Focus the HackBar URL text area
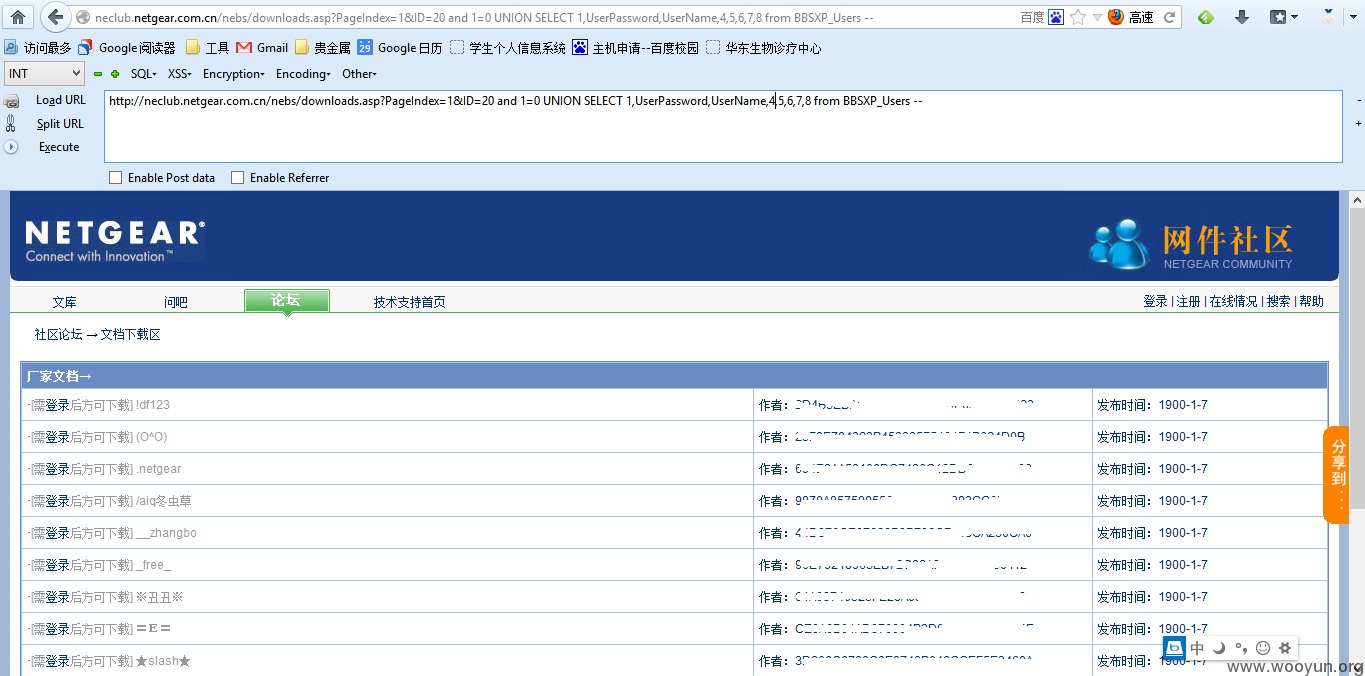 pyautogui.click(x=723, y=126)
